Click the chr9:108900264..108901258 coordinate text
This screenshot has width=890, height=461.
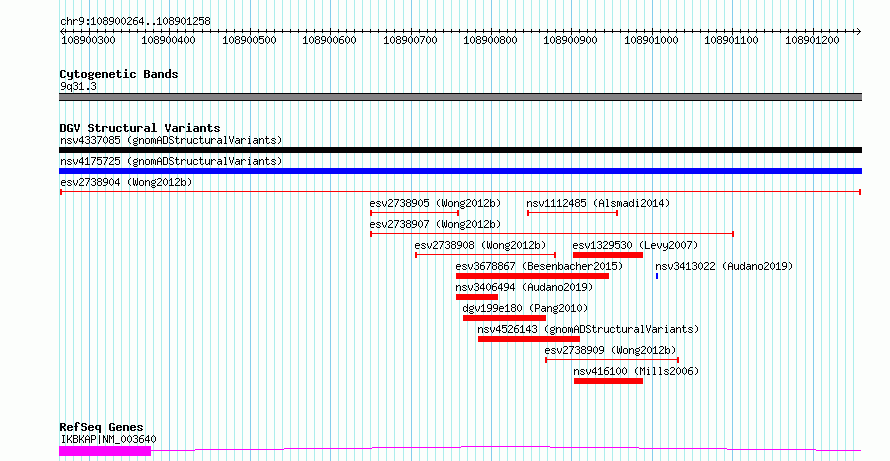point(136,22)
